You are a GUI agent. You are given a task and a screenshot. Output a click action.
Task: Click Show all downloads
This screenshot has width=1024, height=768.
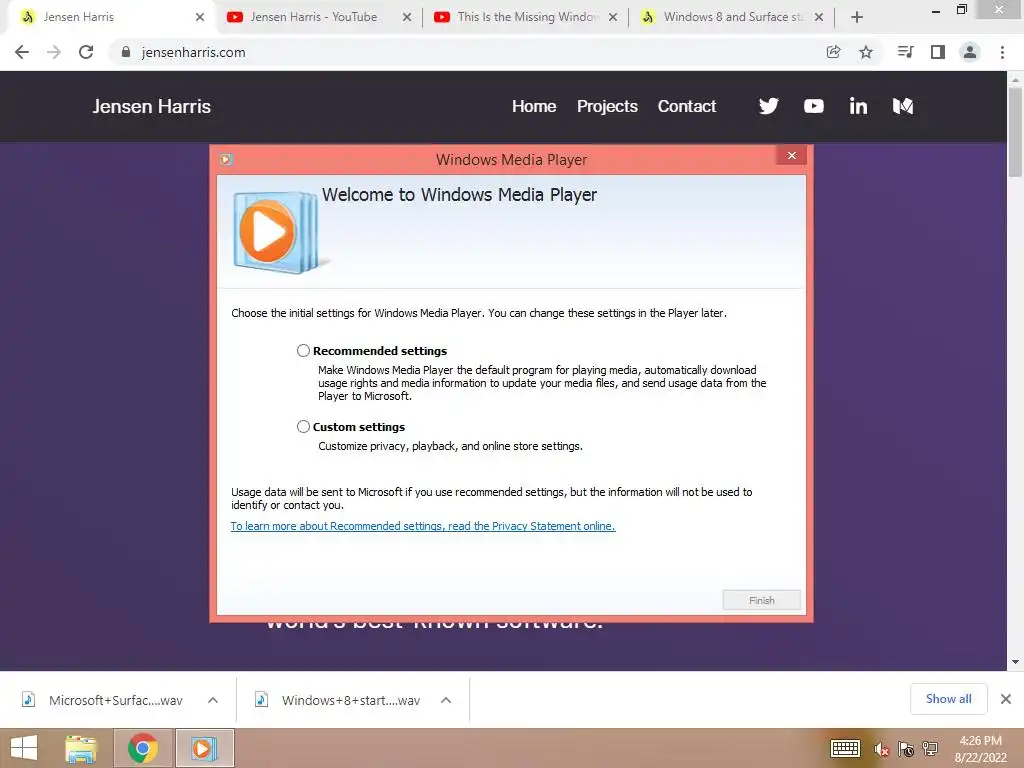[x=949, y=699]
